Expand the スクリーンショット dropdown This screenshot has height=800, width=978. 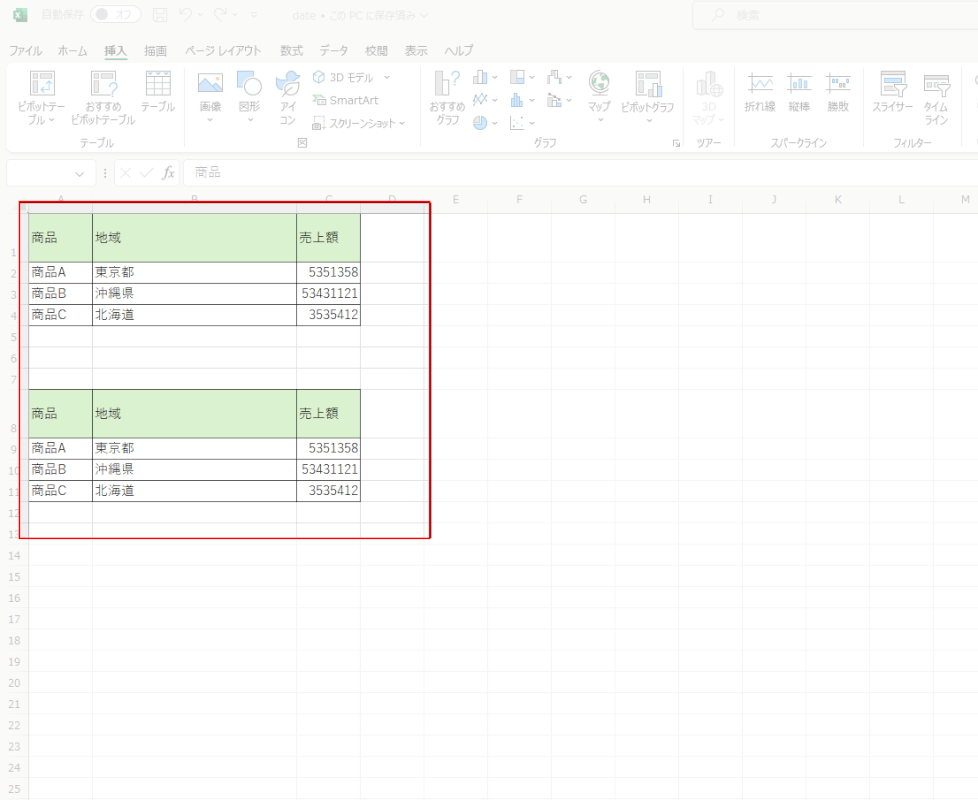[x=402, y=123]
